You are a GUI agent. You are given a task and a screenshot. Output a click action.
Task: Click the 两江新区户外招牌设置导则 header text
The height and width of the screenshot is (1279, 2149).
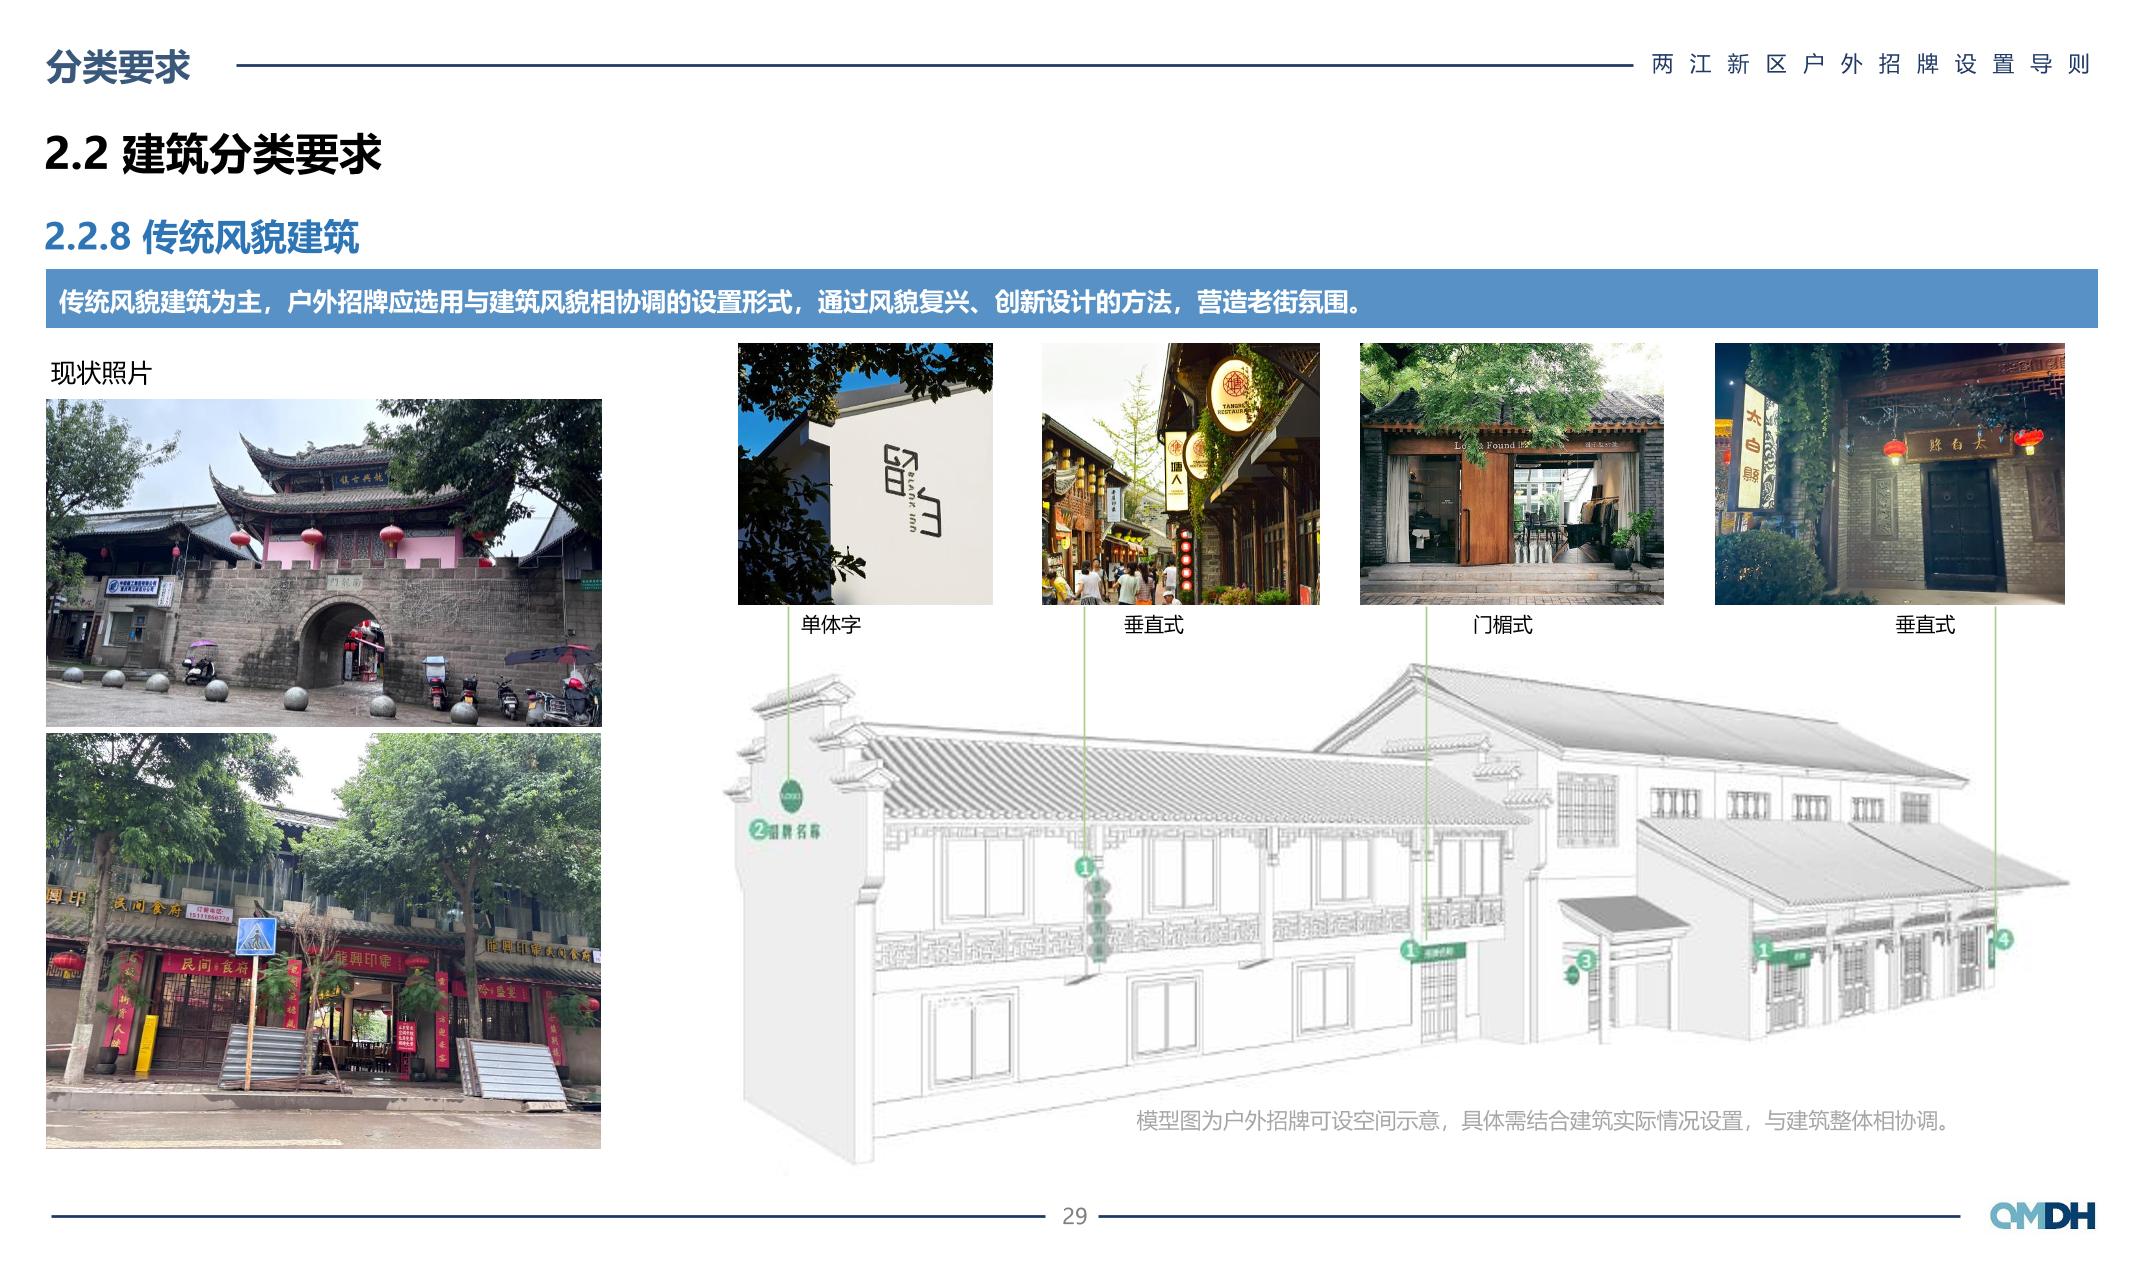(x=1870, y=65)
